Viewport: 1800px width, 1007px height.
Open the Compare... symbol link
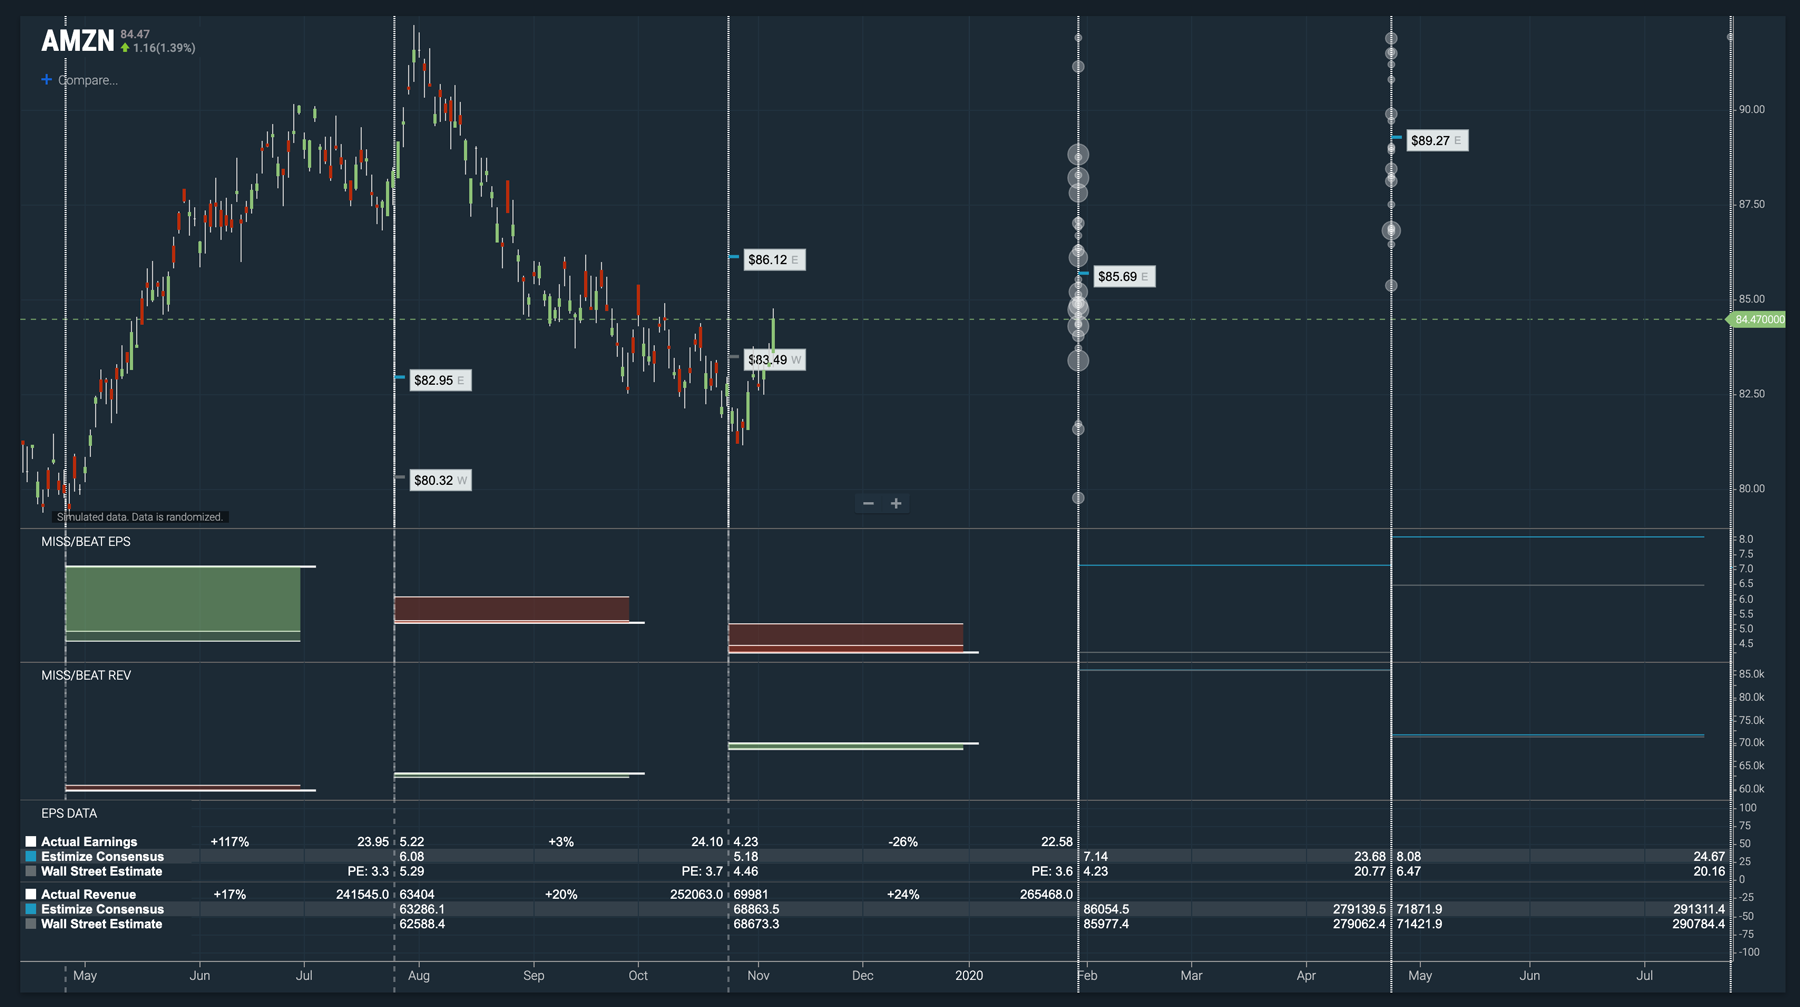(87, 80)
